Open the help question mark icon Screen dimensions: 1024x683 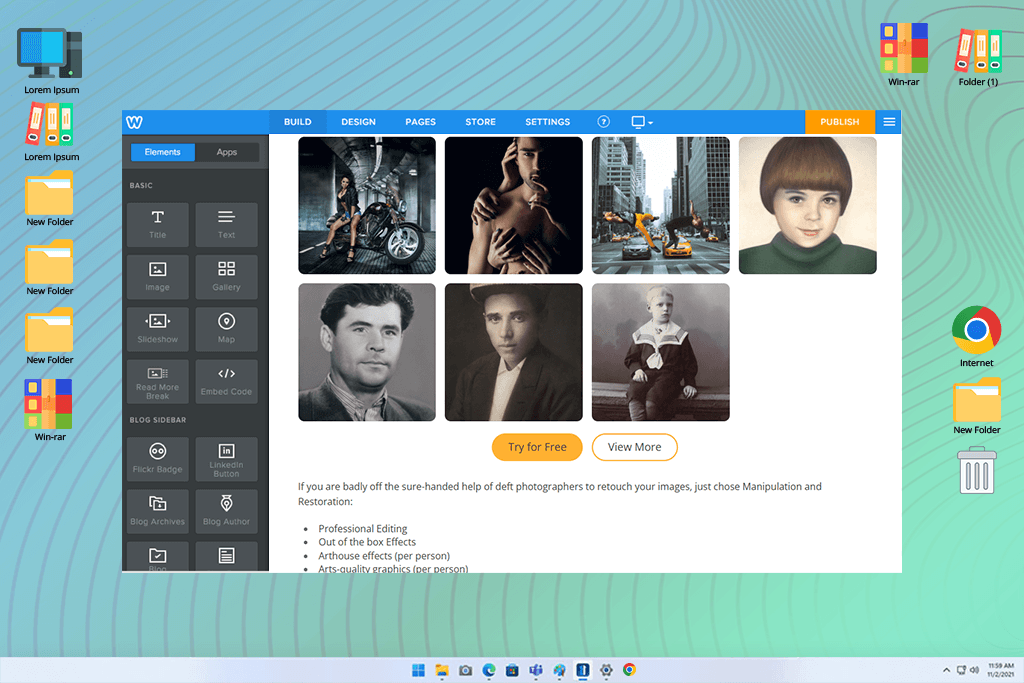(603, 121)
